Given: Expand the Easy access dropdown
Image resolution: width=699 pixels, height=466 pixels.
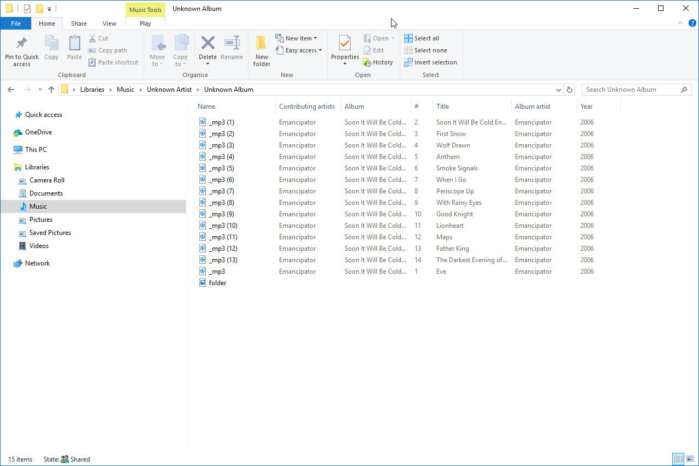Looking at the screenshot, I should tap(302, 50).
